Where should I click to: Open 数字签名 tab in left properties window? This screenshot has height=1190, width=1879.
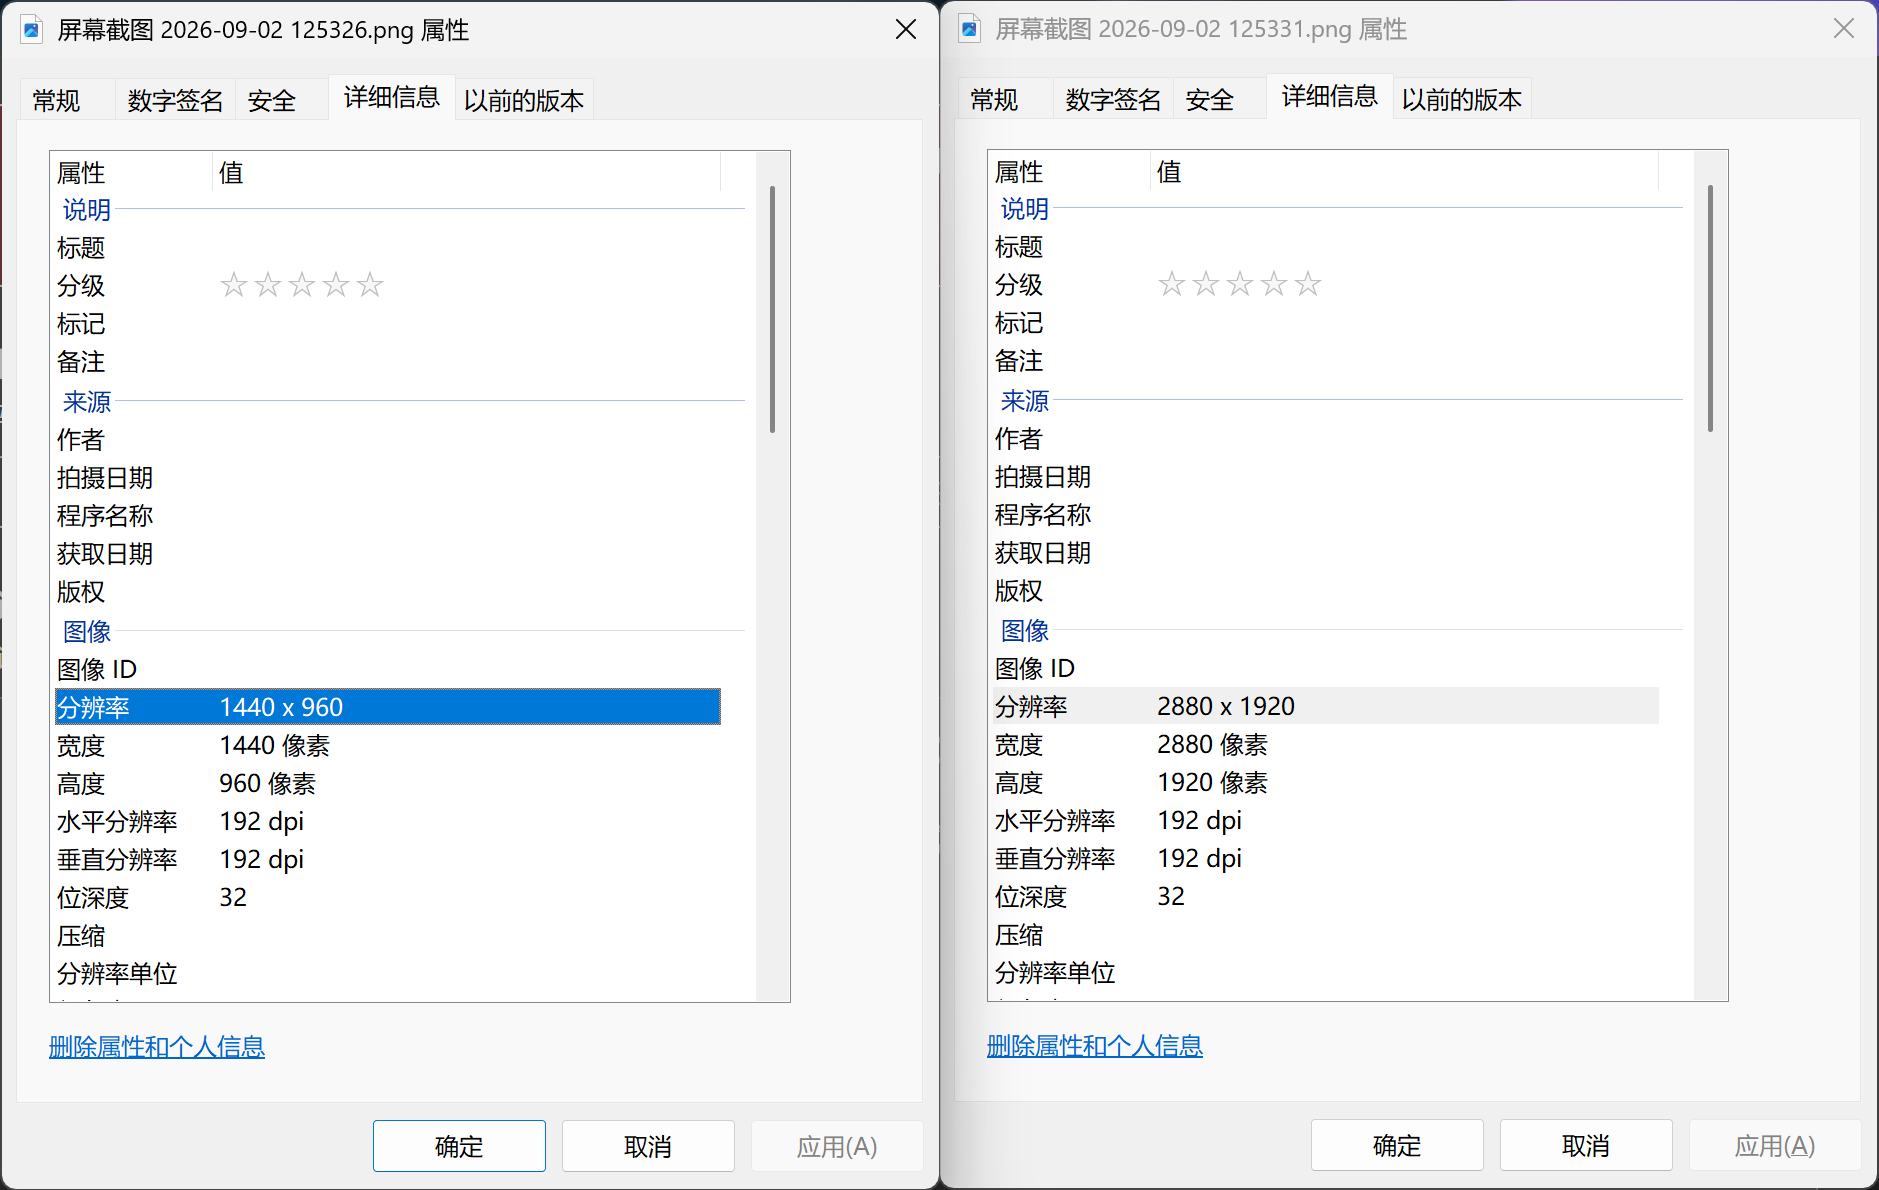point(175,100)
